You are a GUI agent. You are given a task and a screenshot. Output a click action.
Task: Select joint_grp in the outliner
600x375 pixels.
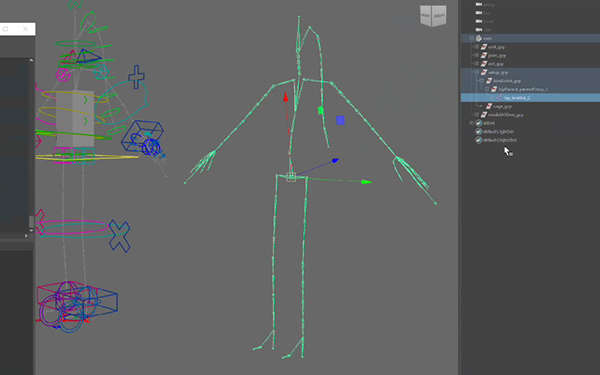[x=497, y=55]
